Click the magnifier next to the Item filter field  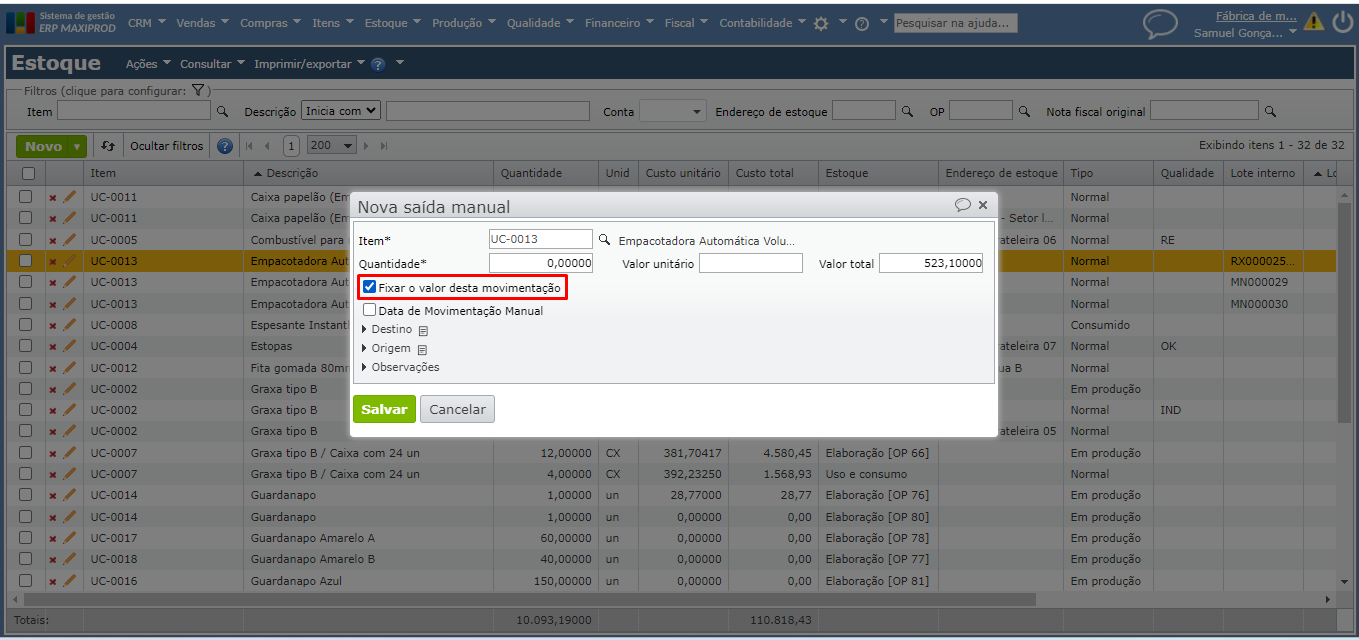click(223, 111)
